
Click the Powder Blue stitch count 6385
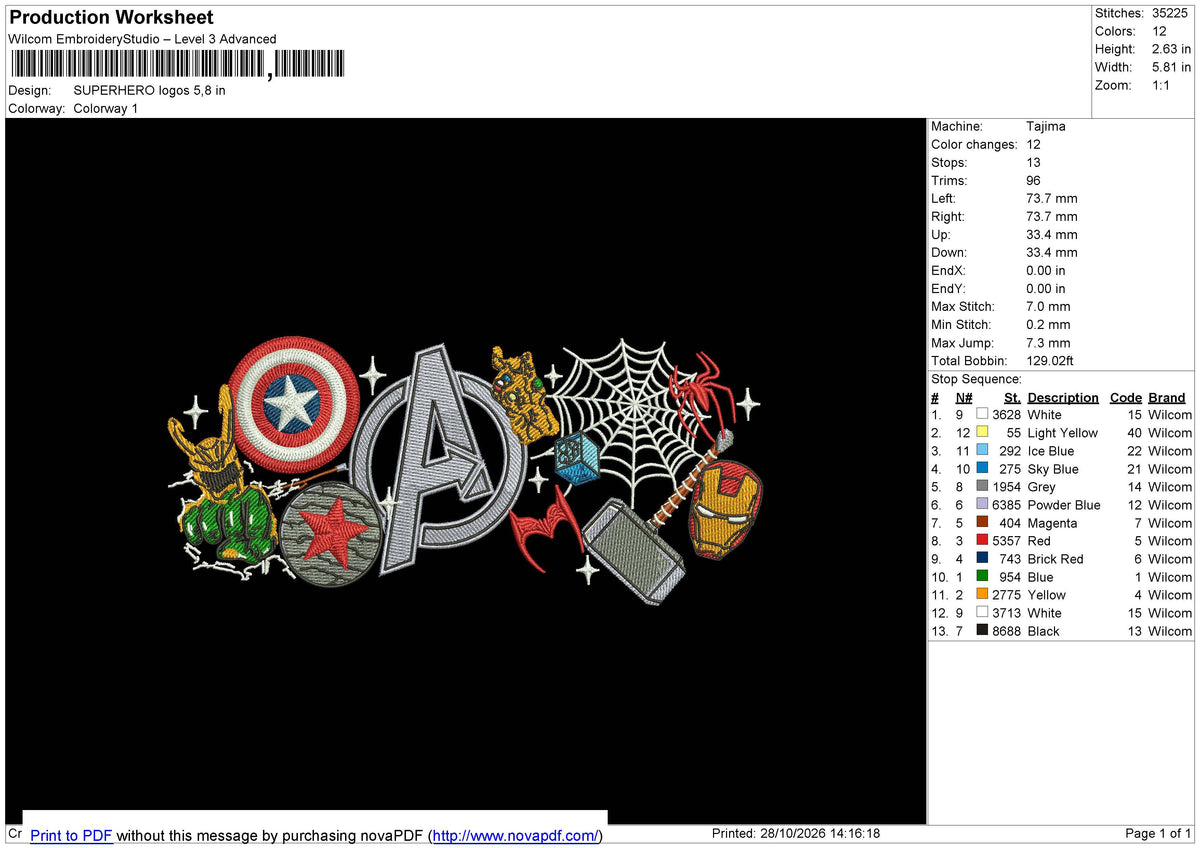click(x=1006, y=505)
